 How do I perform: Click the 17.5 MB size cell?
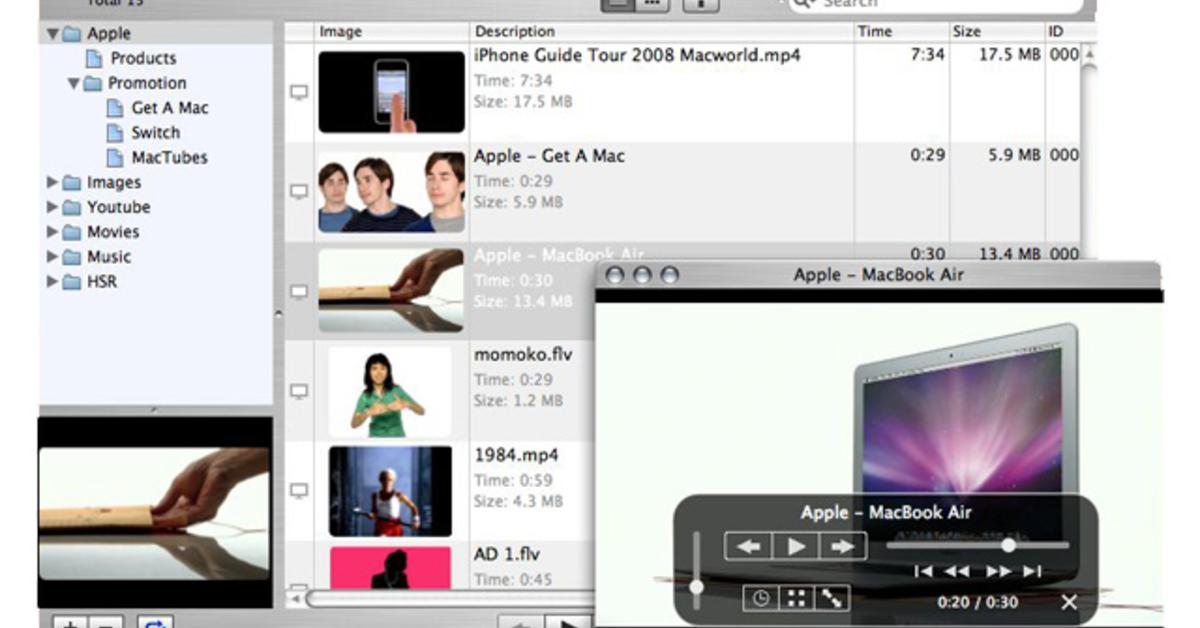coord(1009,55)
